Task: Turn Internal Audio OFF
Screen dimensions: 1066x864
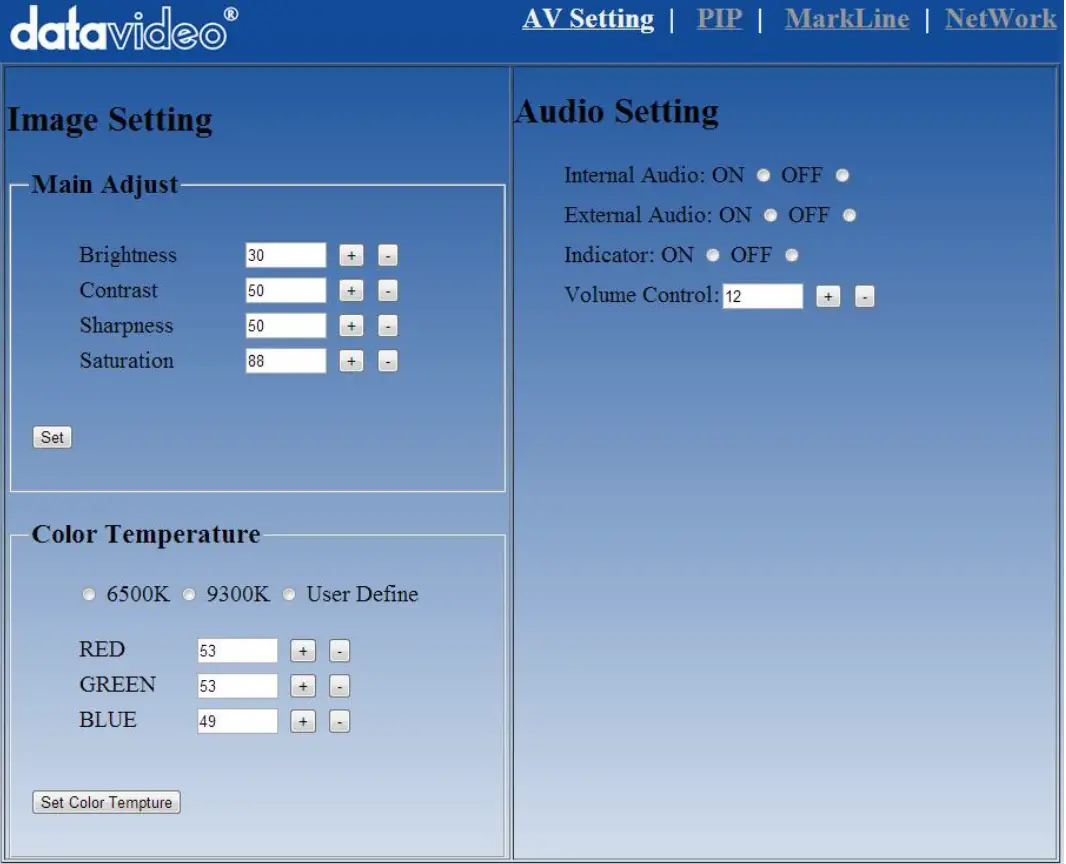Action: click(x=842, y=176)
